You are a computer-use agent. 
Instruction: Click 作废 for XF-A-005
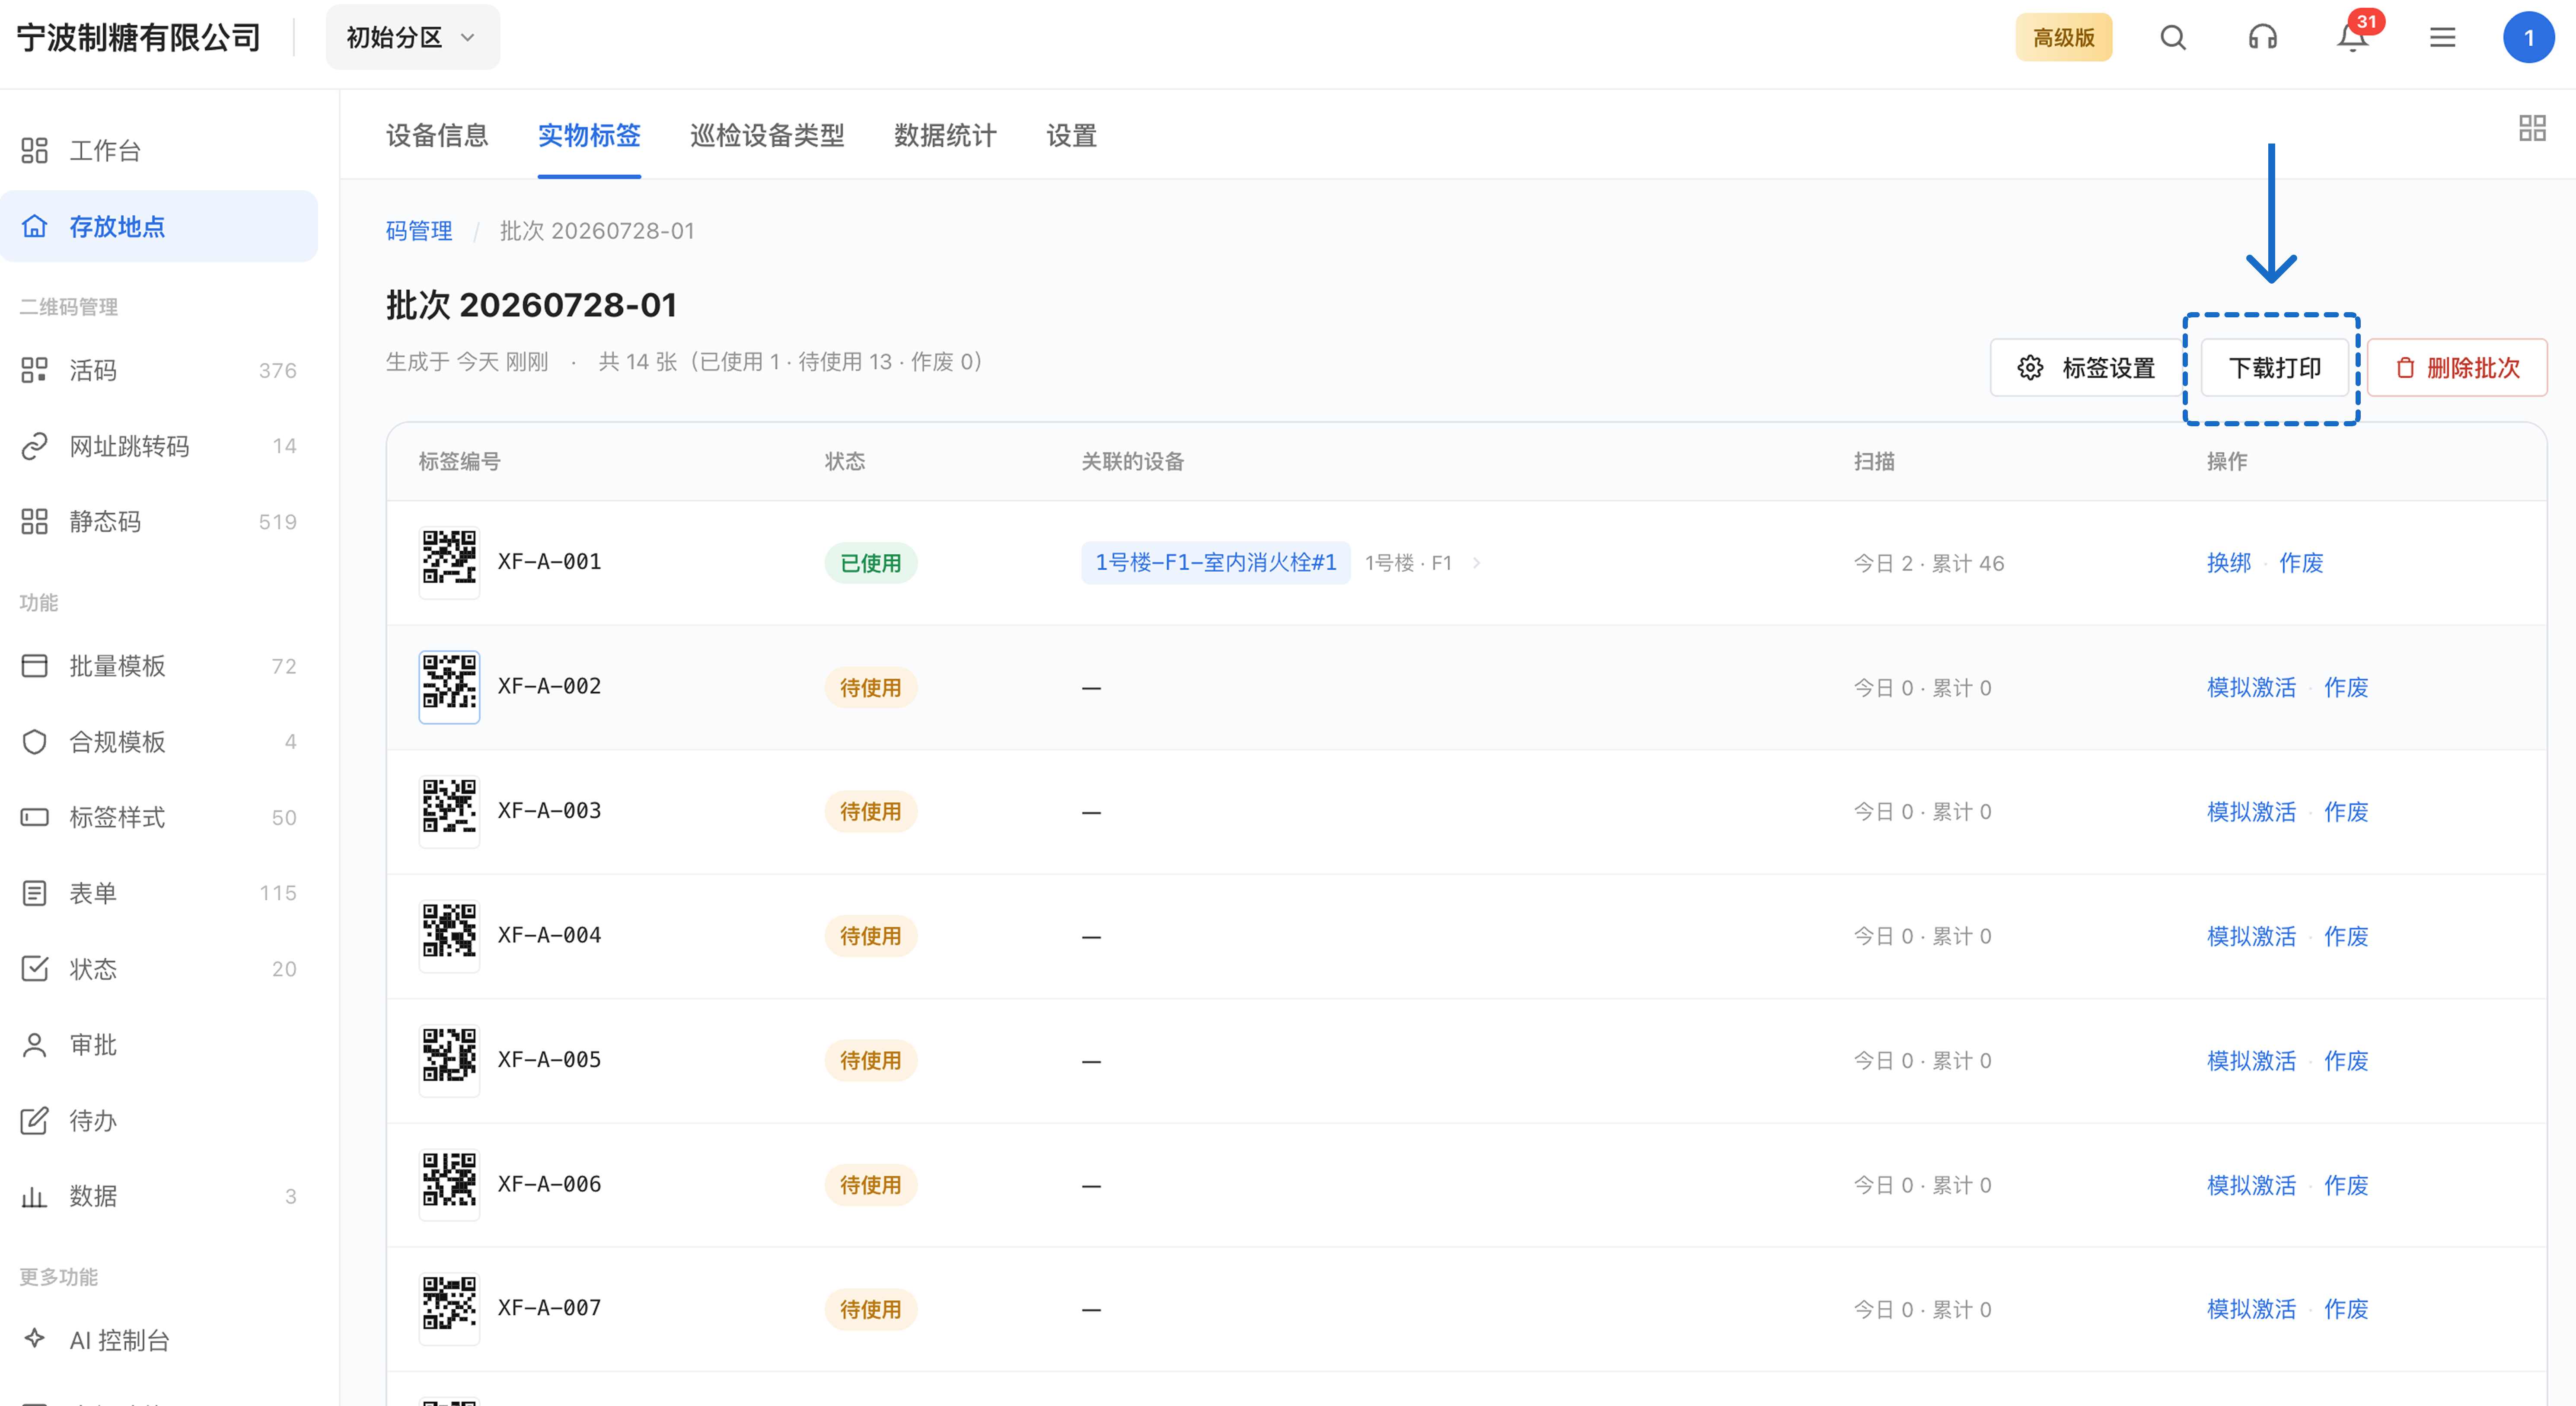tap(2345, 1061)
